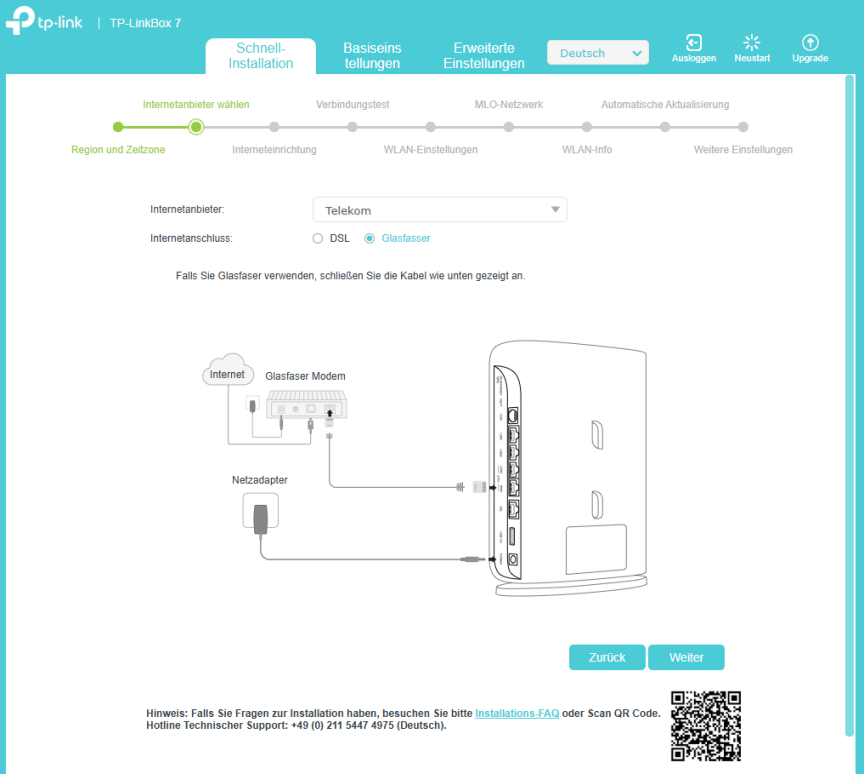
Task: Click the page vertical scrollbar
Action: pos(849,405)
